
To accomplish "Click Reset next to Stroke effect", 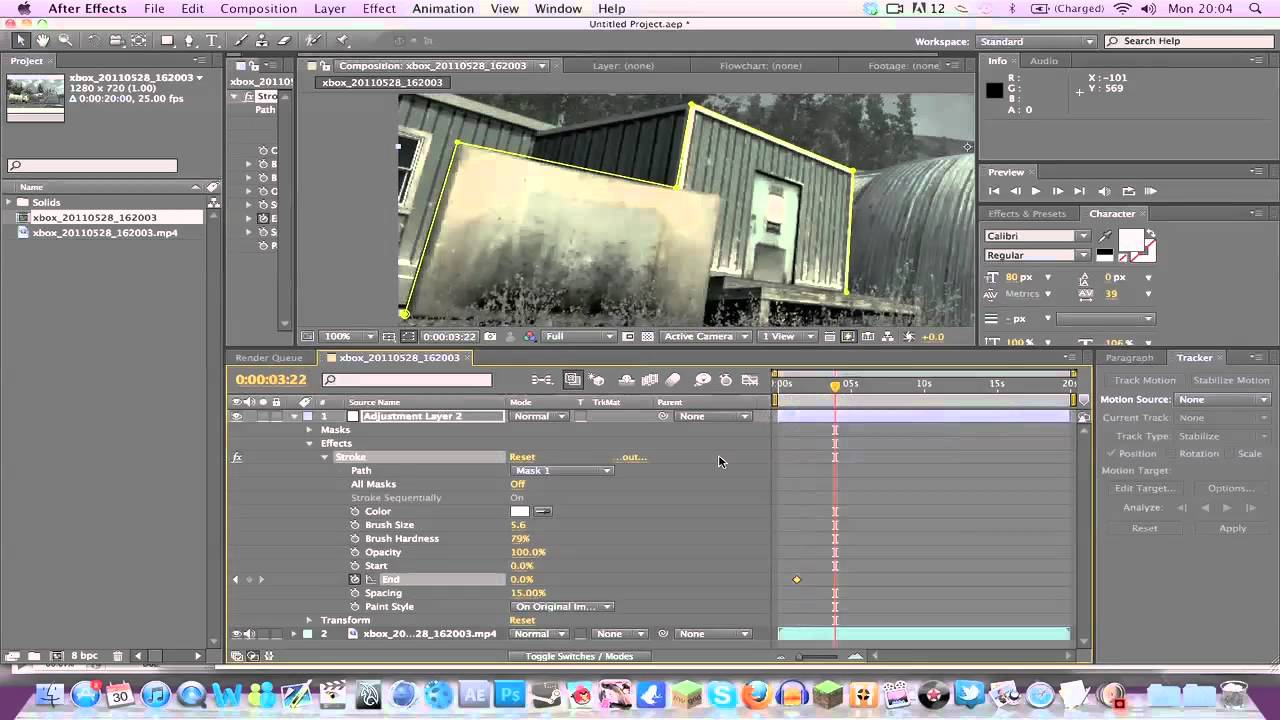I will coord(522,457).
